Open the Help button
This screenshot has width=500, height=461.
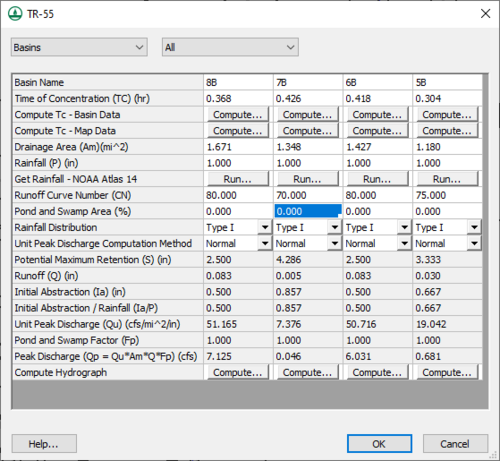pos(44,444)
